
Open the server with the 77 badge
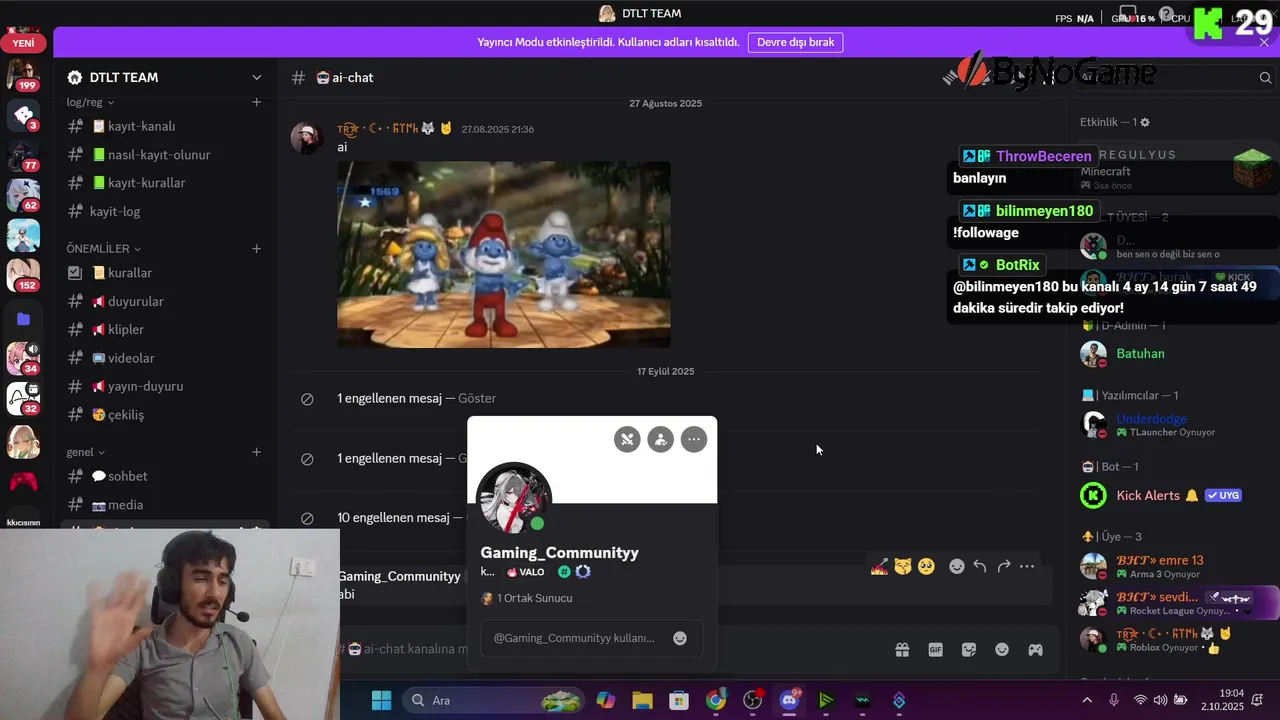point(23,155)
